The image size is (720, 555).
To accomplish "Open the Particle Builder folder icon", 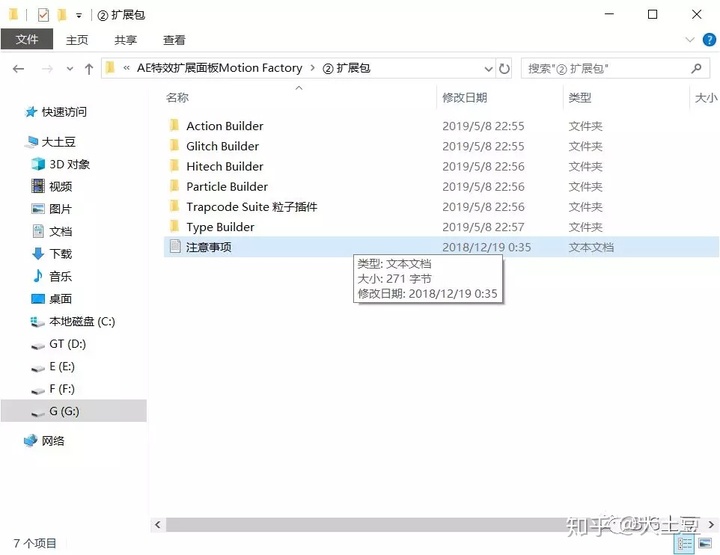I will tap(174, 186).
